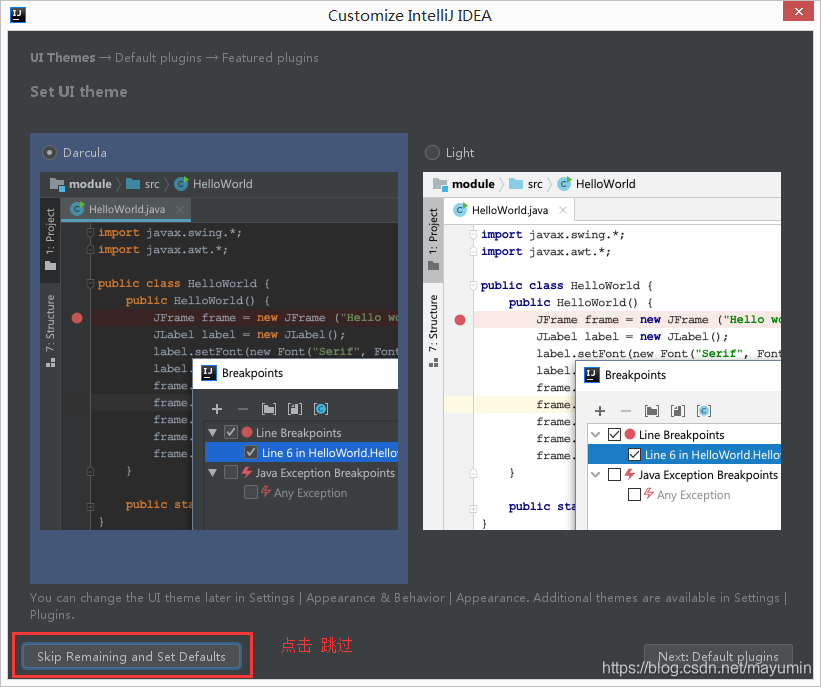Click module folder icon in Darcula preview
This screenshot has width=821, height=687.
tap(57, 184)
